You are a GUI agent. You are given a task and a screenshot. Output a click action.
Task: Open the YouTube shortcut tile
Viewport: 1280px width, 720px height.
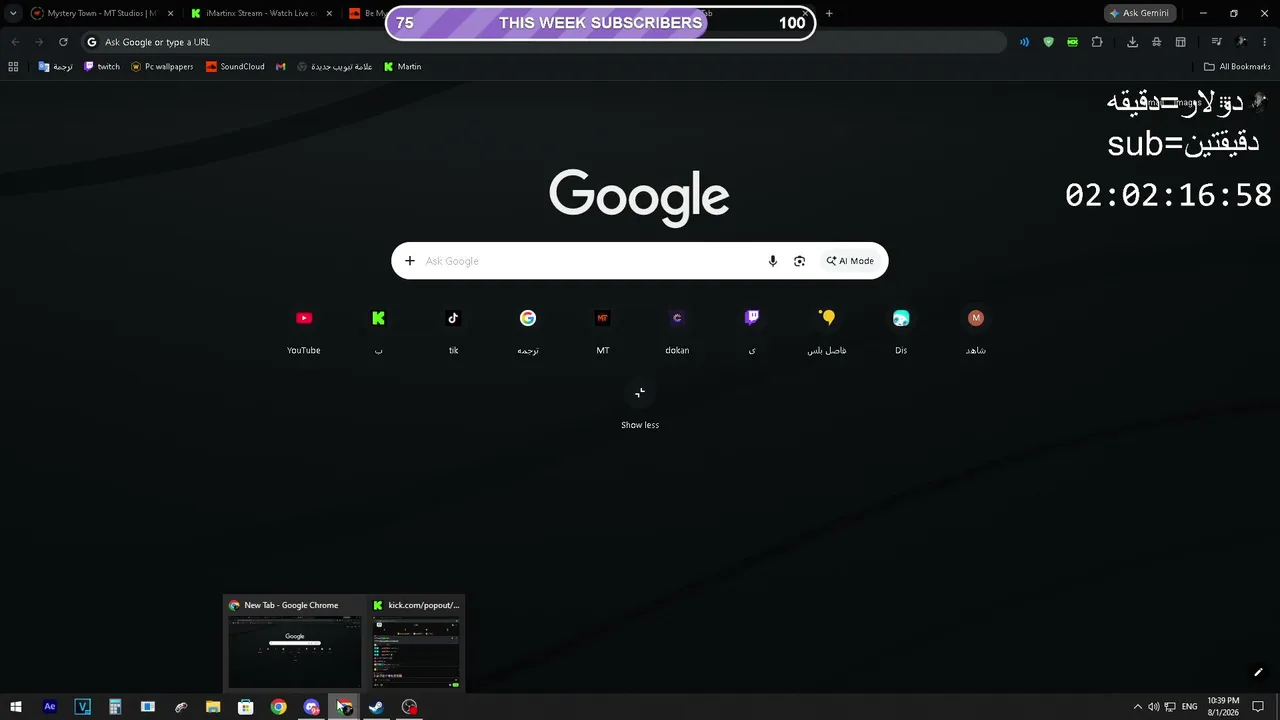tap(304, 330)
